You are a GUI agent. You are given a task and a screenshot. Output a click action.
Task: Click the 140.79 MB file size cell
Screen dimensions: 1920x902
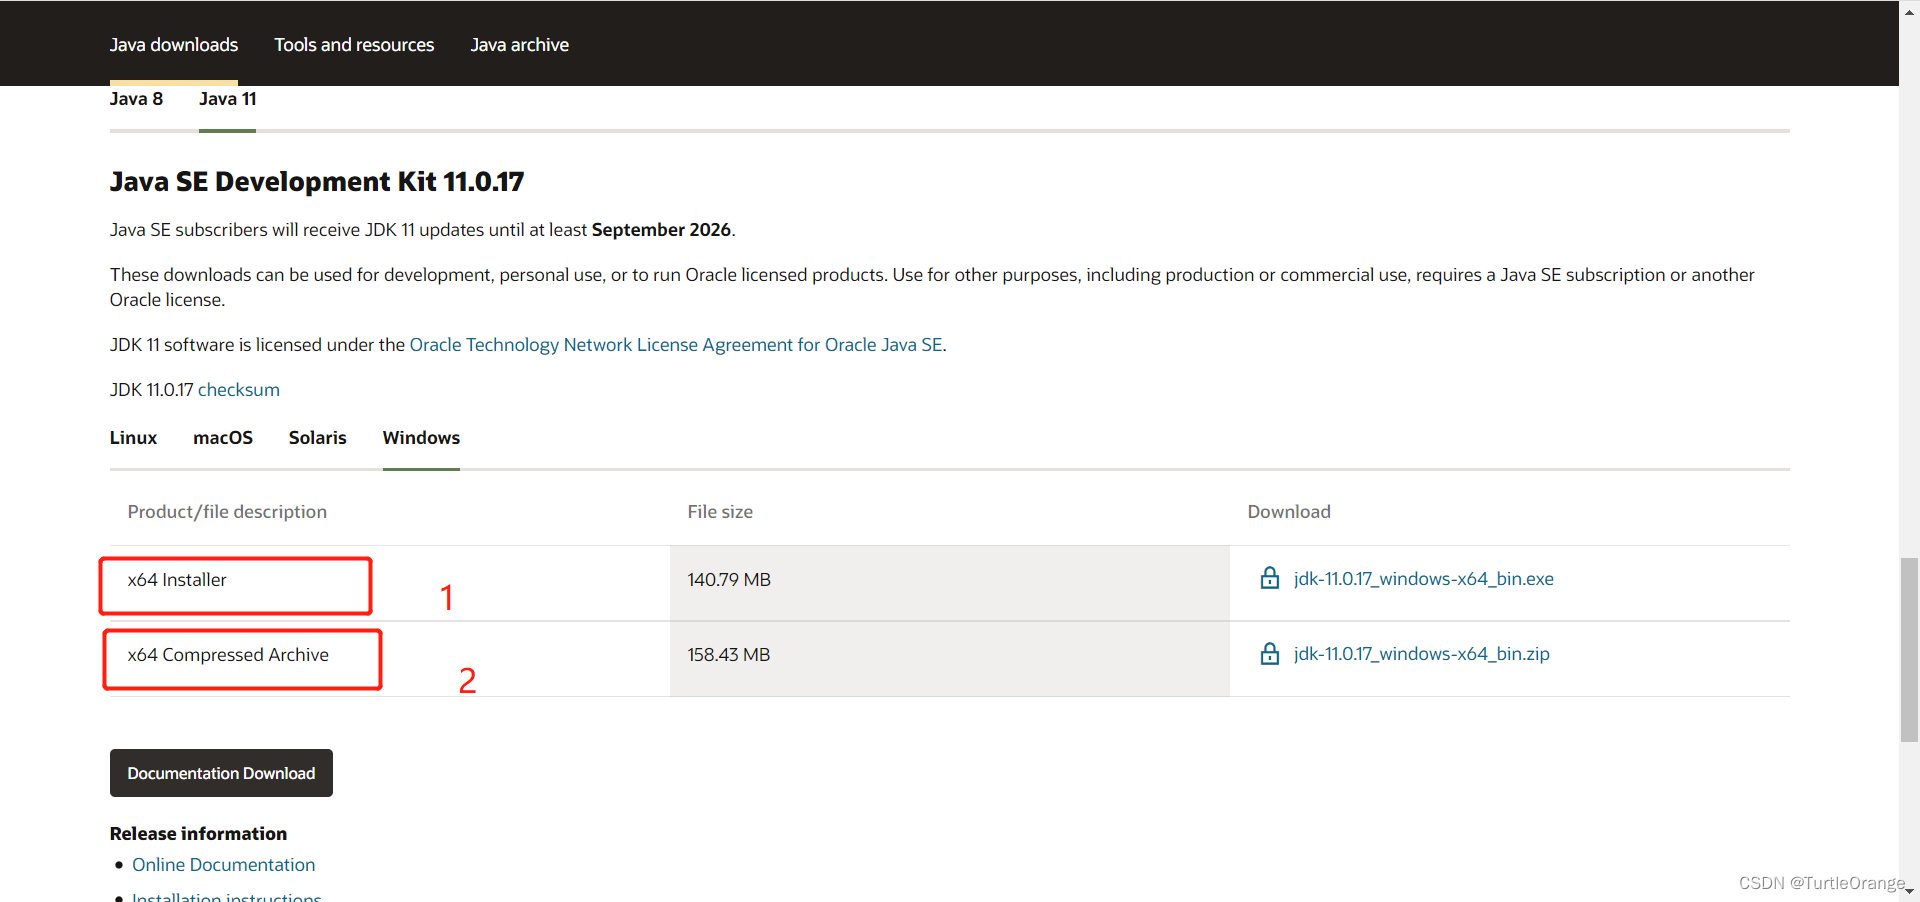(x=950, y=583)
